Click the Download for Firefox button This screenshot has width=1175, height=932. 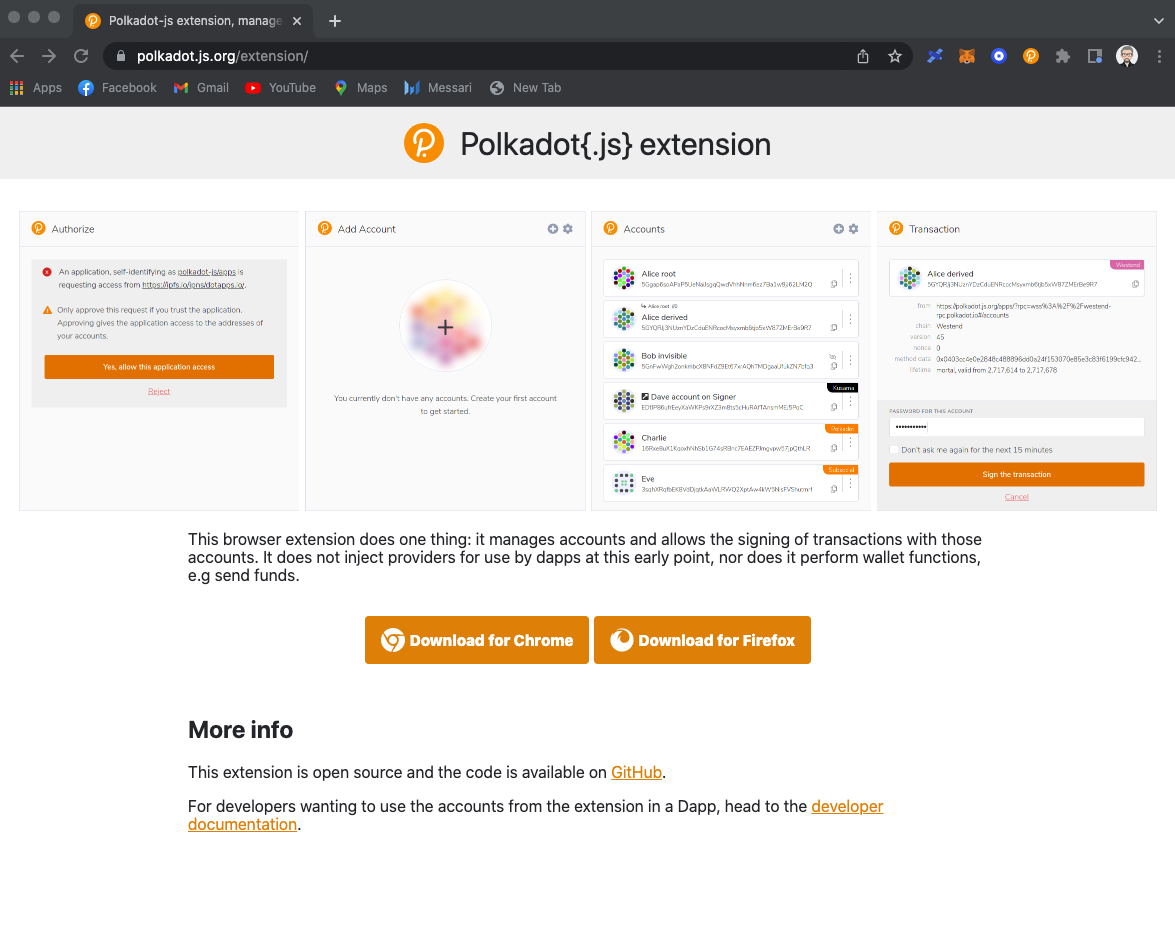[702, 640]
